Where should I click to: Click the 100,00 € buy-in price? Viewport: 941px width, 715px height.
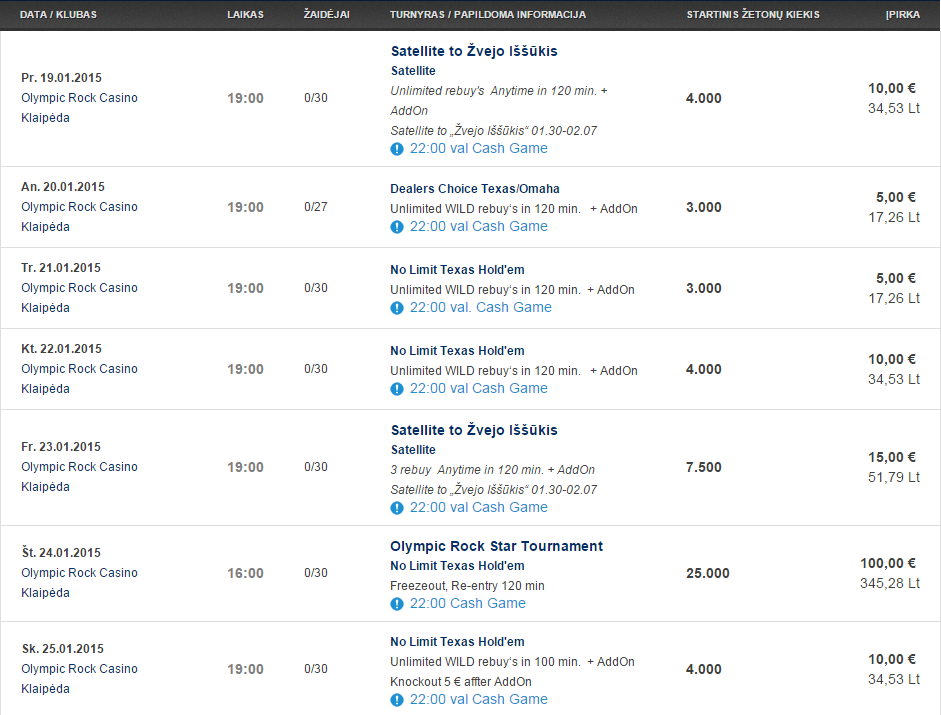tap(888, 563)
